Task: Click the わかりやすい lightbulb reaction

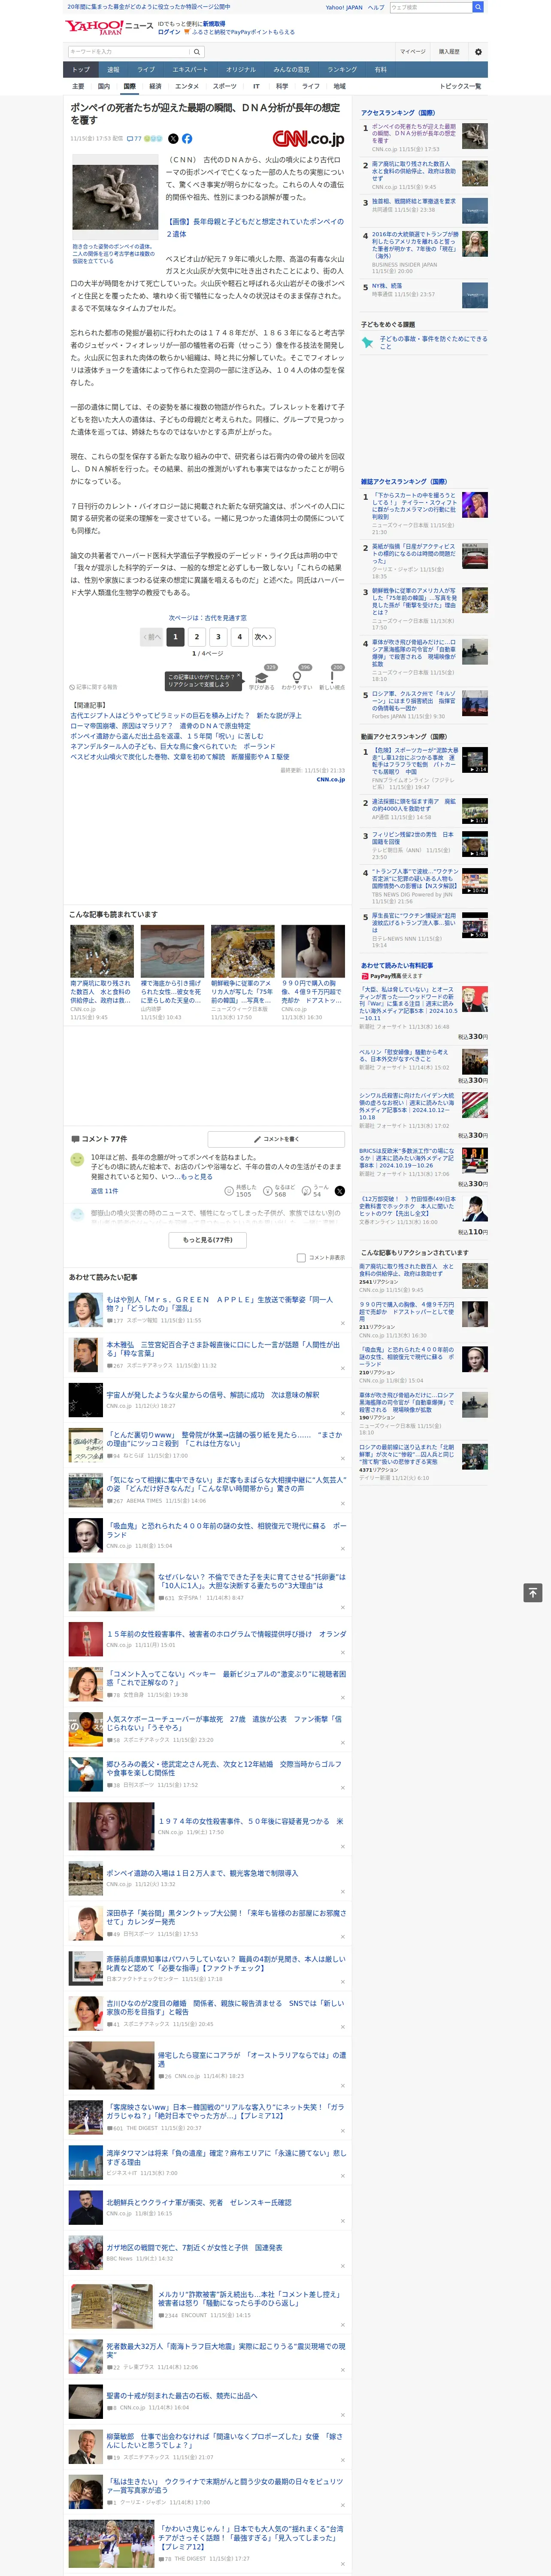Action: (297, 678)
